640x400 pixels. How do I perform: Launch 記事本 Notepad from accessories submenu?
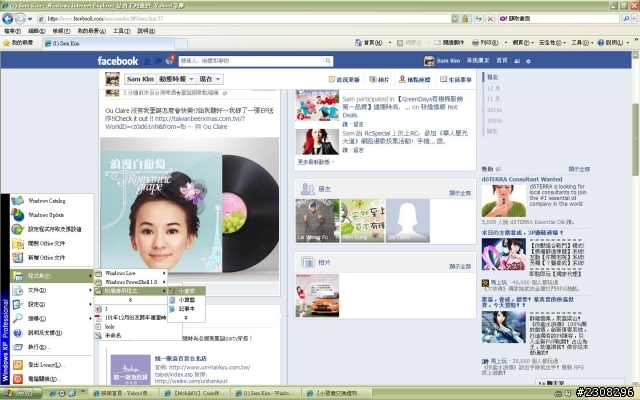(x=187, y=309)
